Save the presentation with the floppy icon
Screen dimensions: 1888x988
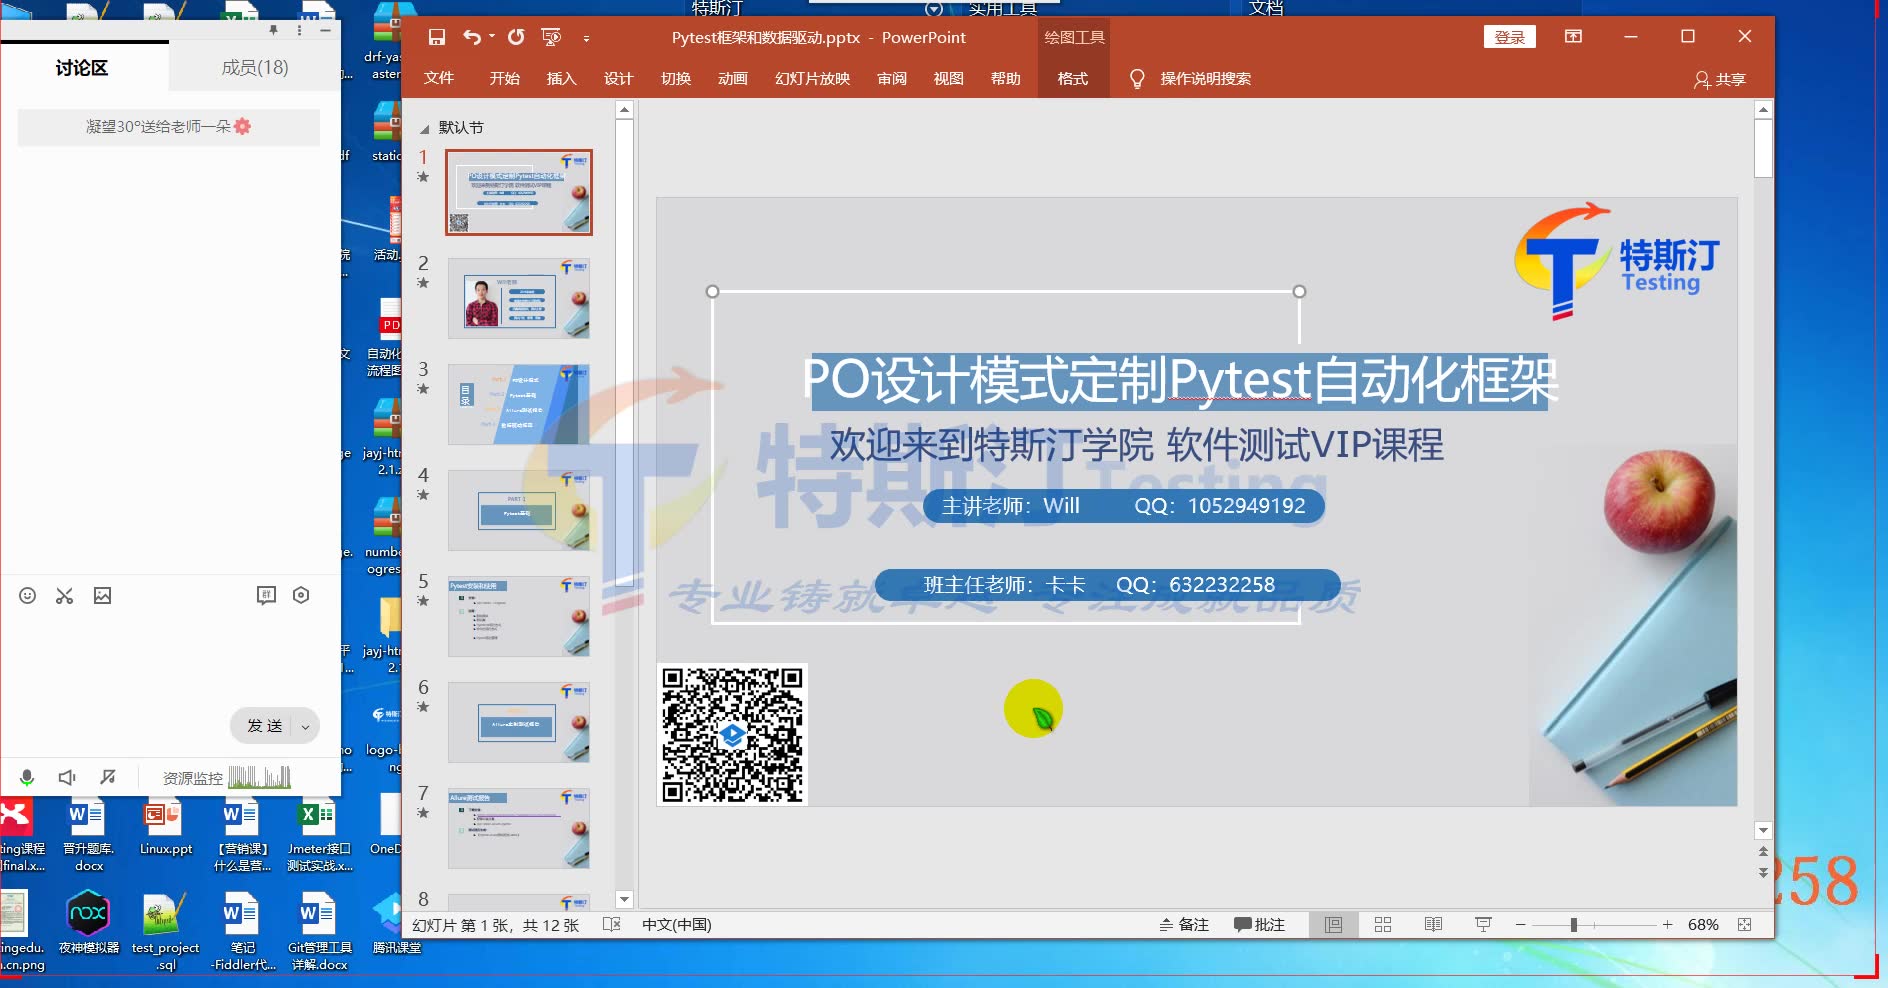click(x=437, y=37)
